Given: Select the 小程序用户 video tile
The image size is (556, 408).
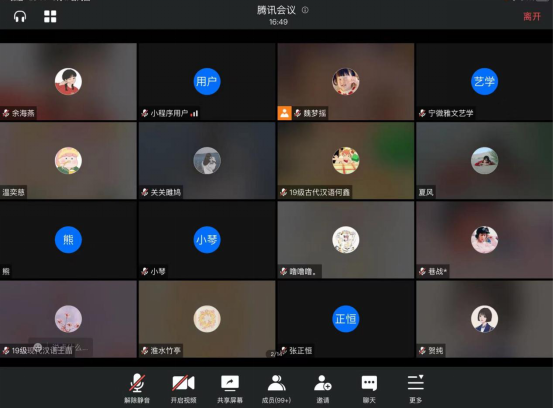Looking at the screenshot, I should tap(207, 82).
